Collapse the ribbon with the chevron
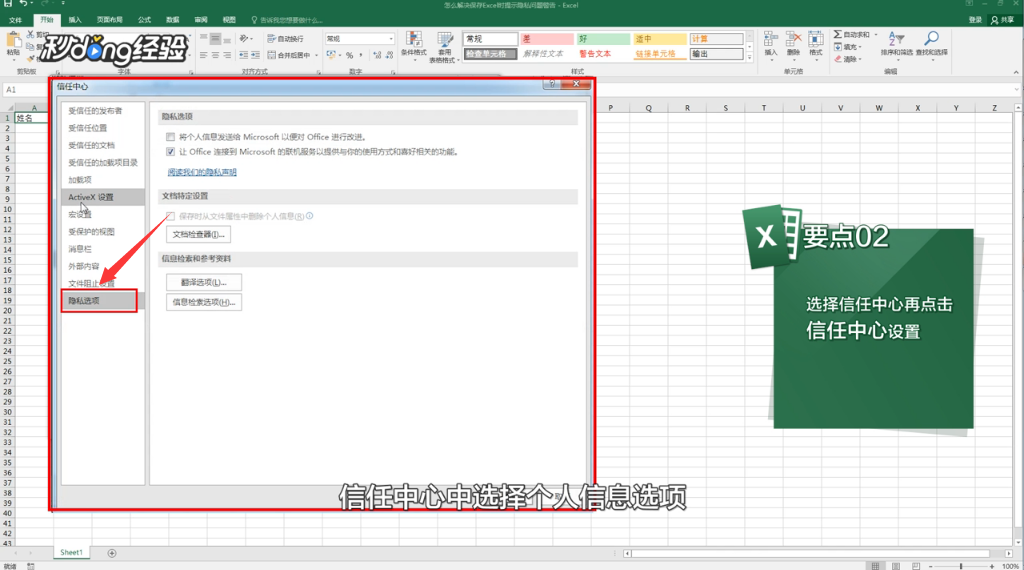 coord(1016,72)
